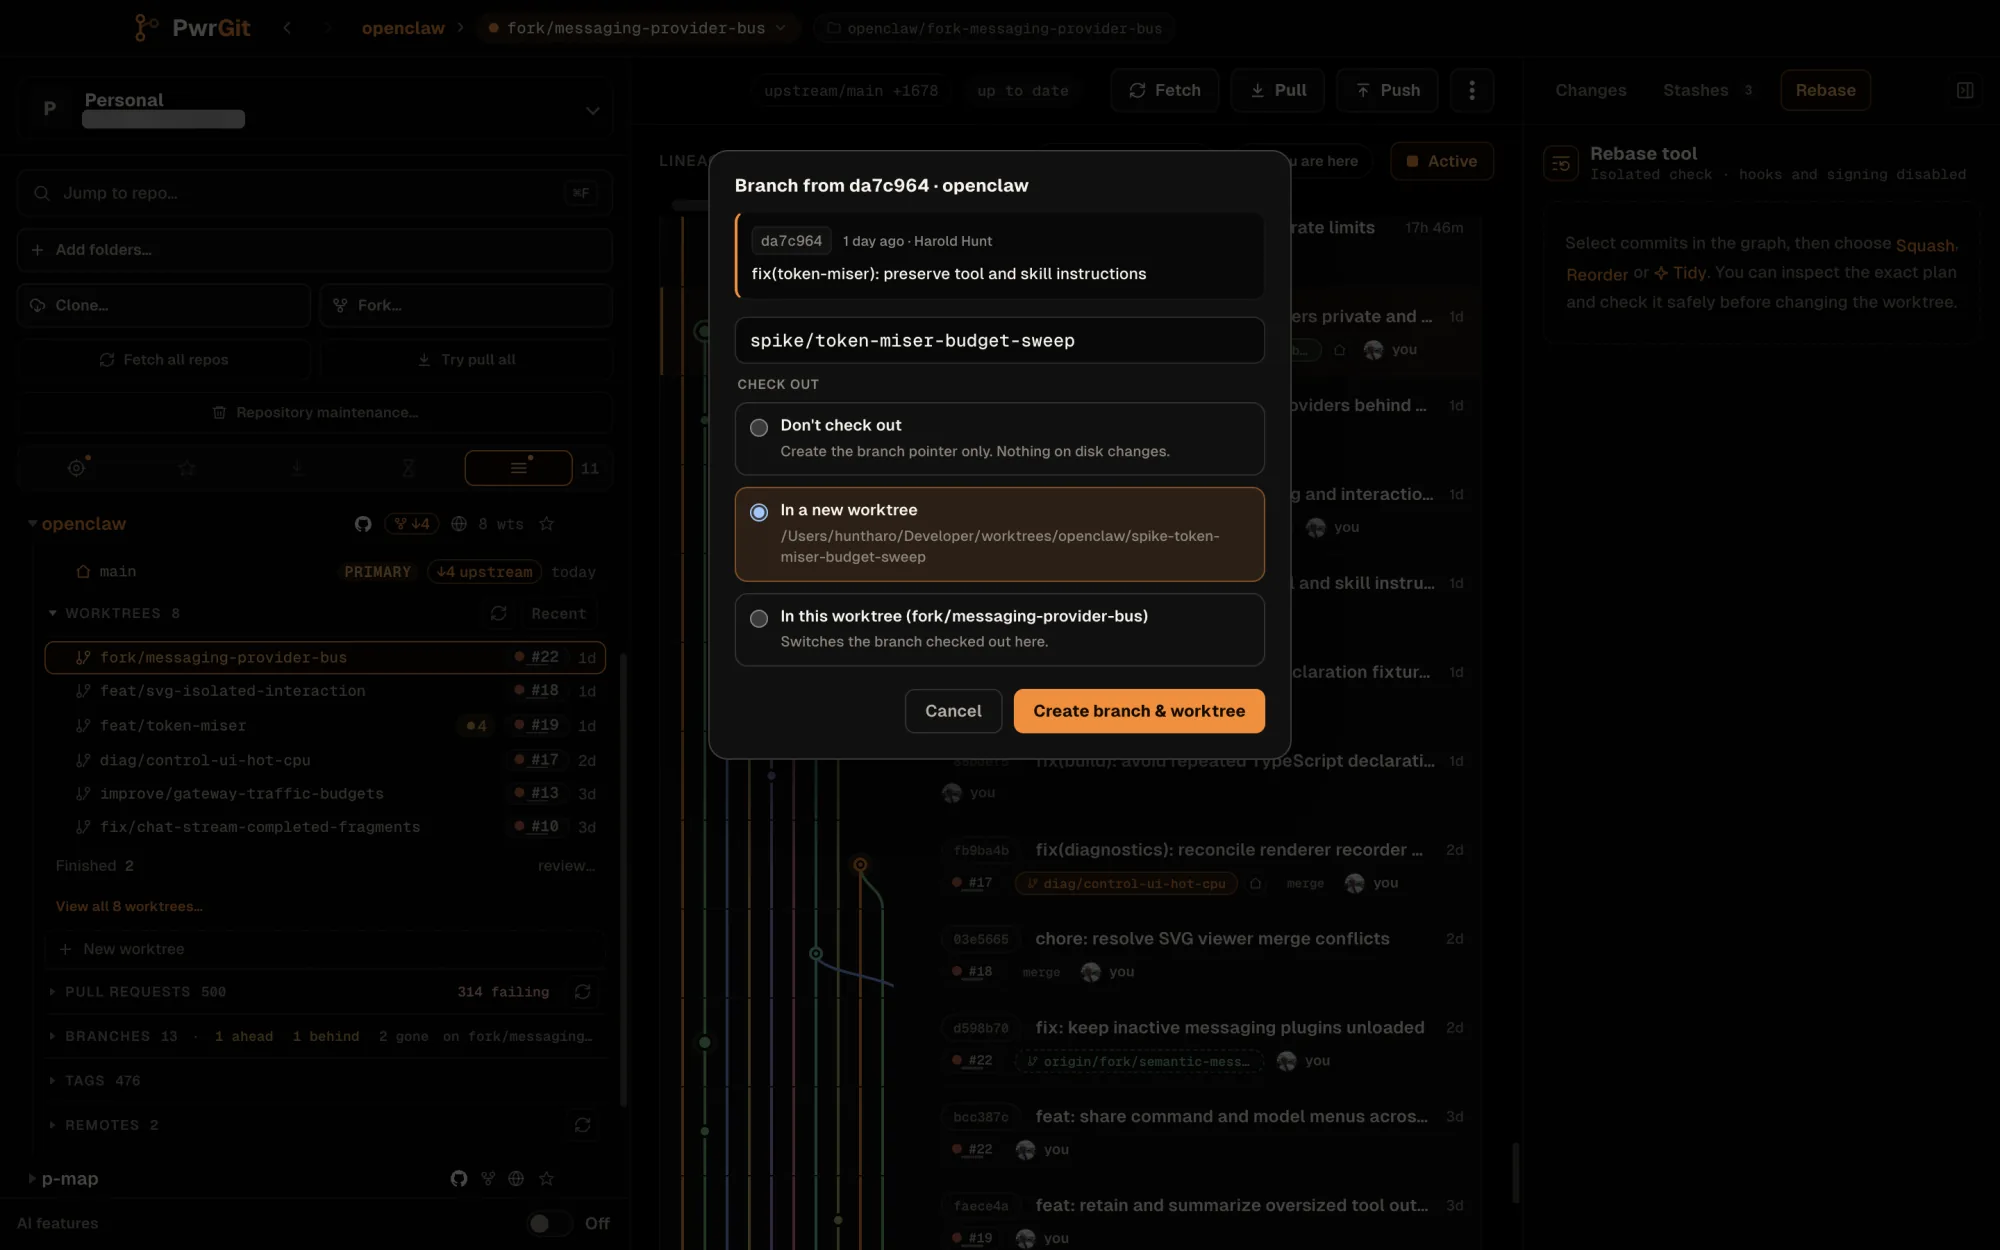Select In this worktree radio option
This screenshot has width=2000, height=1250.
[999, 629]
